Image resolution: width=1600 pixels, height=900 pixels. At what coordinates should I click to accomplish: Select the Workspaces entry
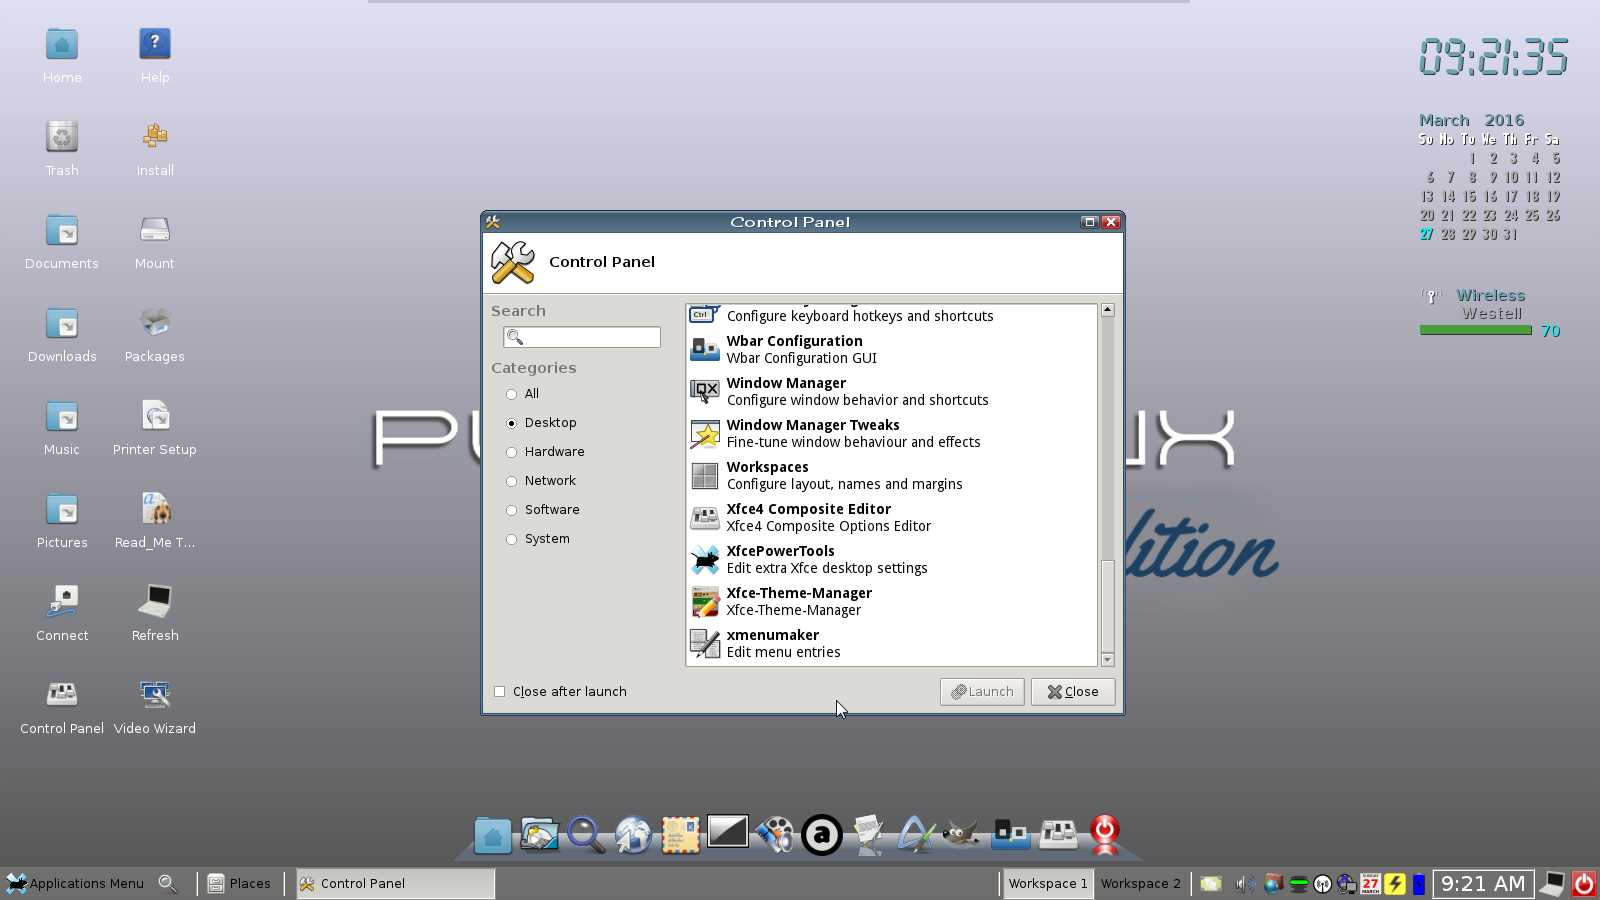pyautogui.click(x=892, y=475)
